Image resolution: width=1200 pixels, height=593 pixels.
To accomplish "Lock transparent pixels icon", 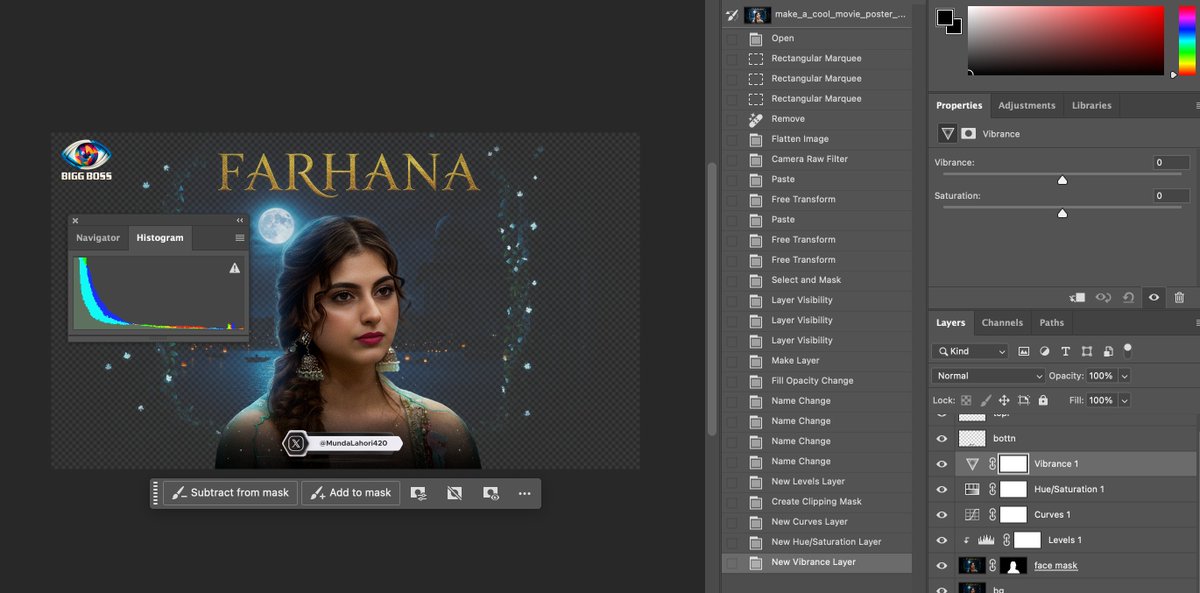I will [x=966, y=400].
